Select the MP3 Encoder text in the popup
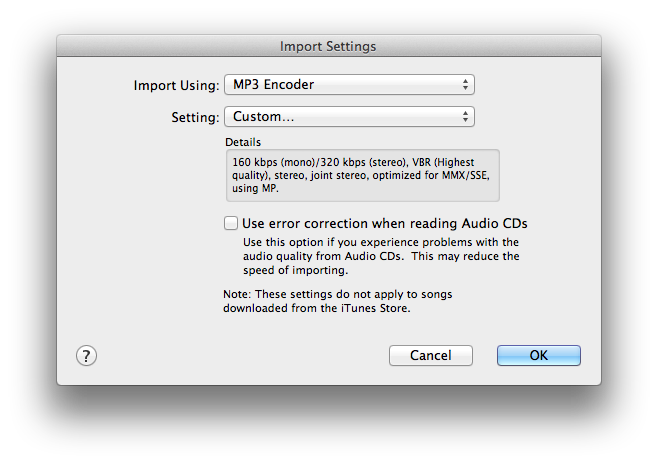This screenshot has width=658, height=464. click(x=273, y=85)
